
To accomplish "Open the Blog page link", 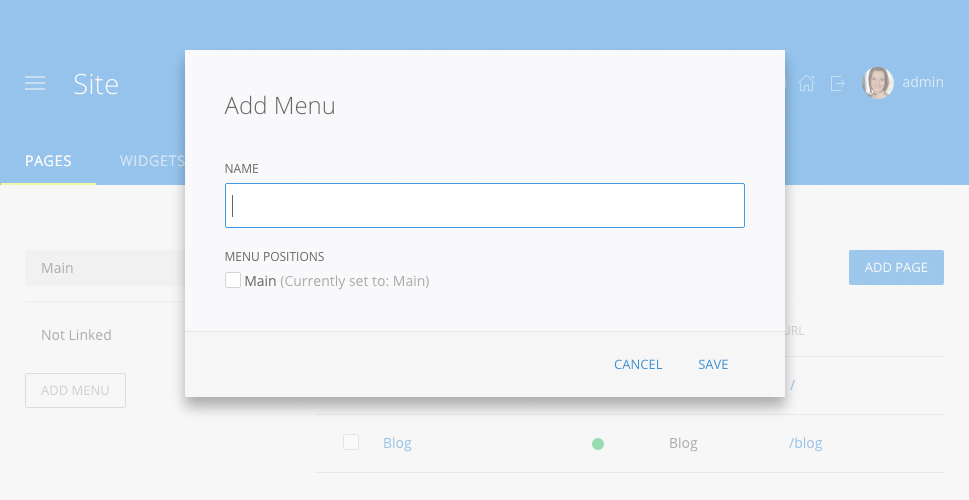I will click(x=397, y=443).
